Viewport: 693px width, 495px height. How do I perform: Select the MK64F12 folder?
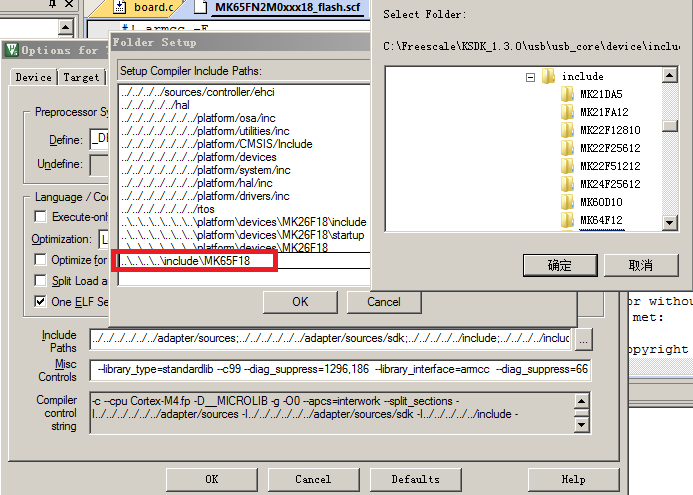click(602, 220)
